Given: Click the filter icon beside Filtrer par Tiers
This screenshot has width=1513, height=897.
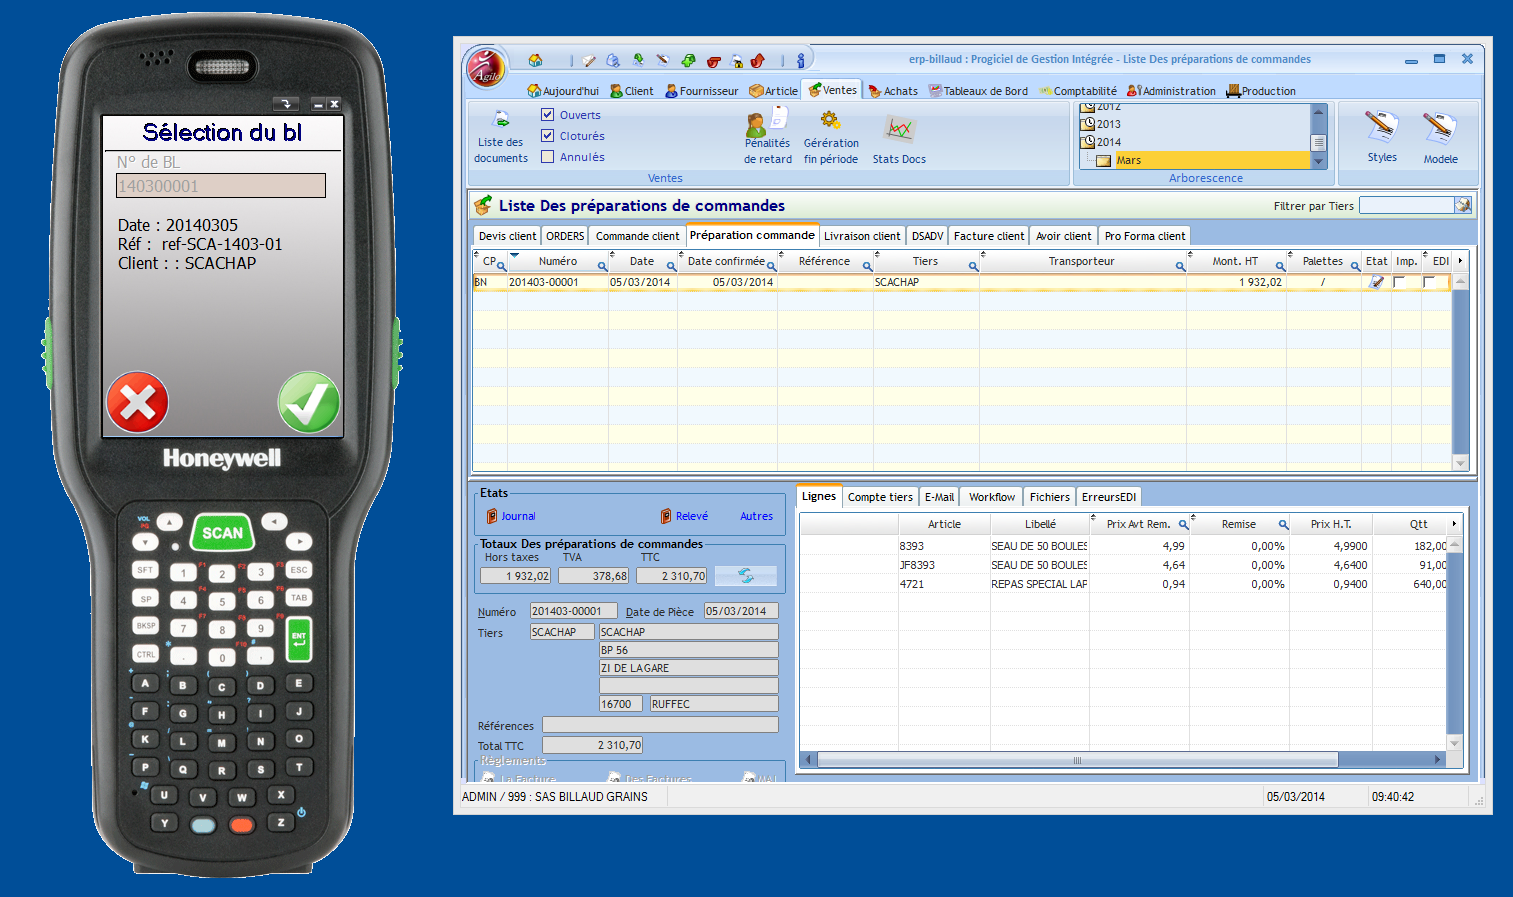Looking at the screenshot, I should click(1463, 205).
